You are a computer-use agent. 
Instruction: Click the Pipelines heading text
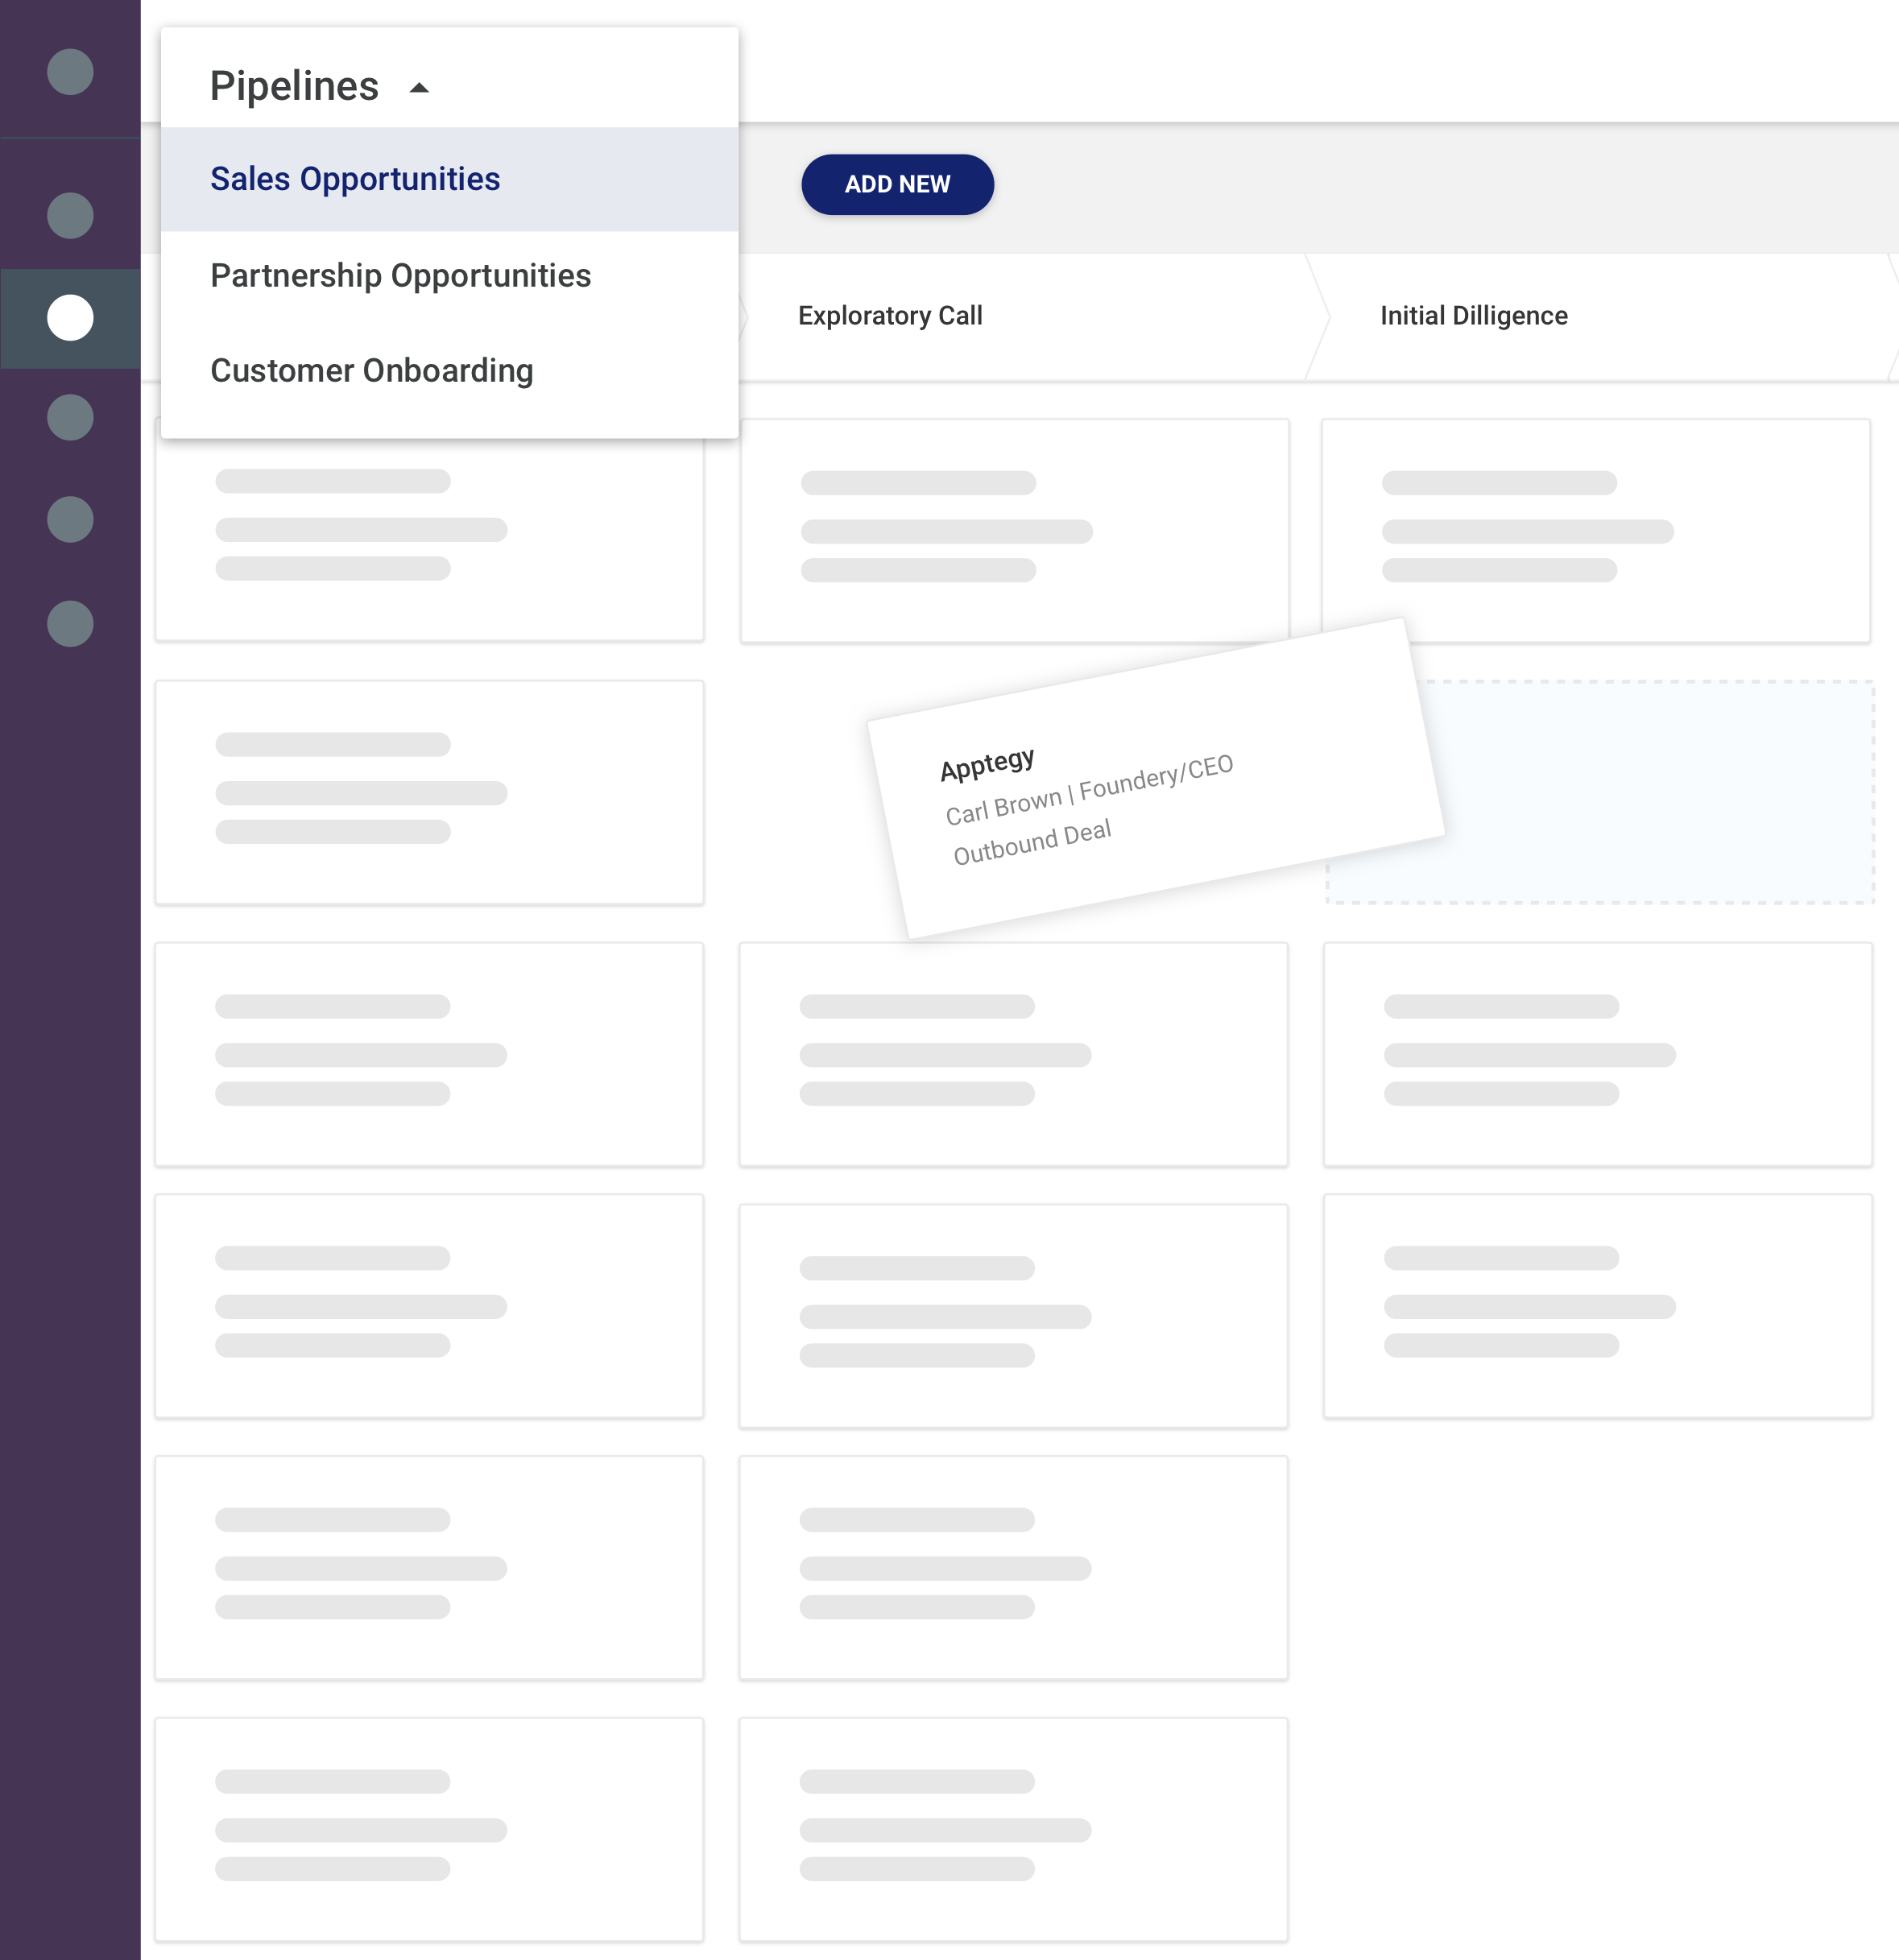(x=294, y=86)
